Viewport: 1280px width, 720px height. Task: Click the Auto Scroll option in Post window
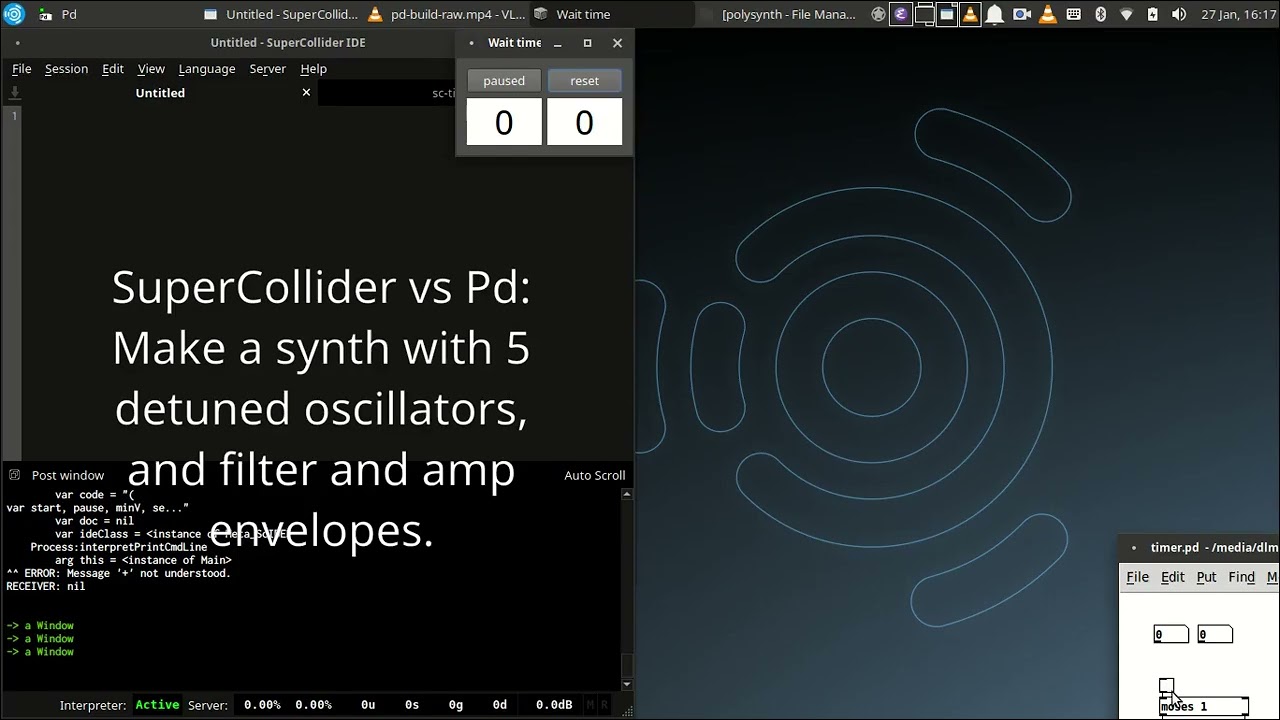pyautogui.click(x=594, y=475)
